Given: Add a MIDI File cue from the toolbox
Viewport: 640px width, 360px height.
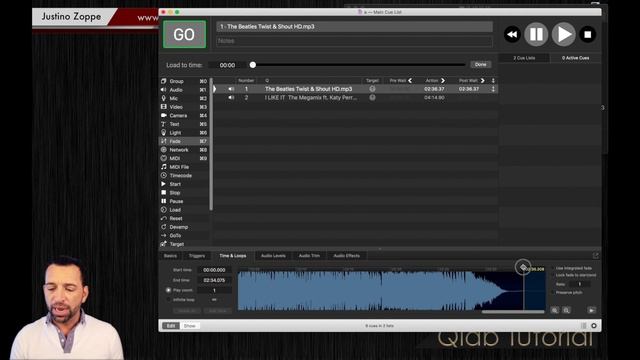Looking at the screenshot, I should point(184,167).
